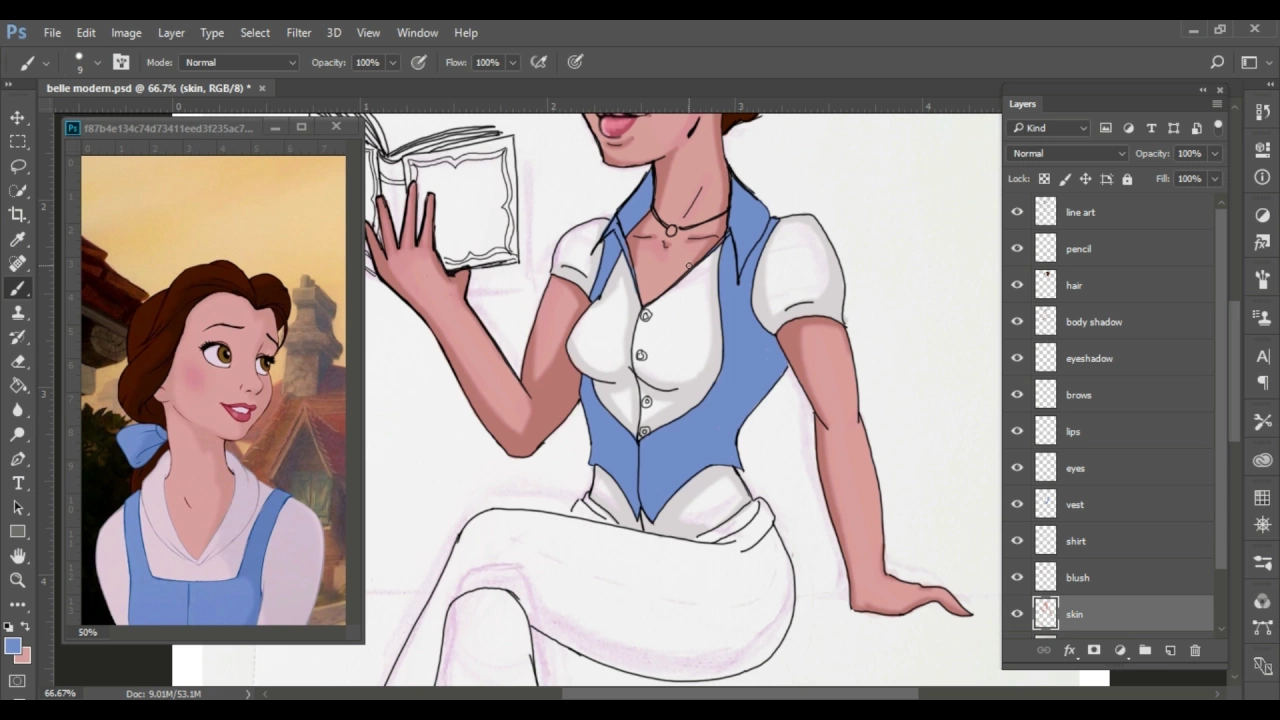Select the Quick Selection tool

coord(18,190)
